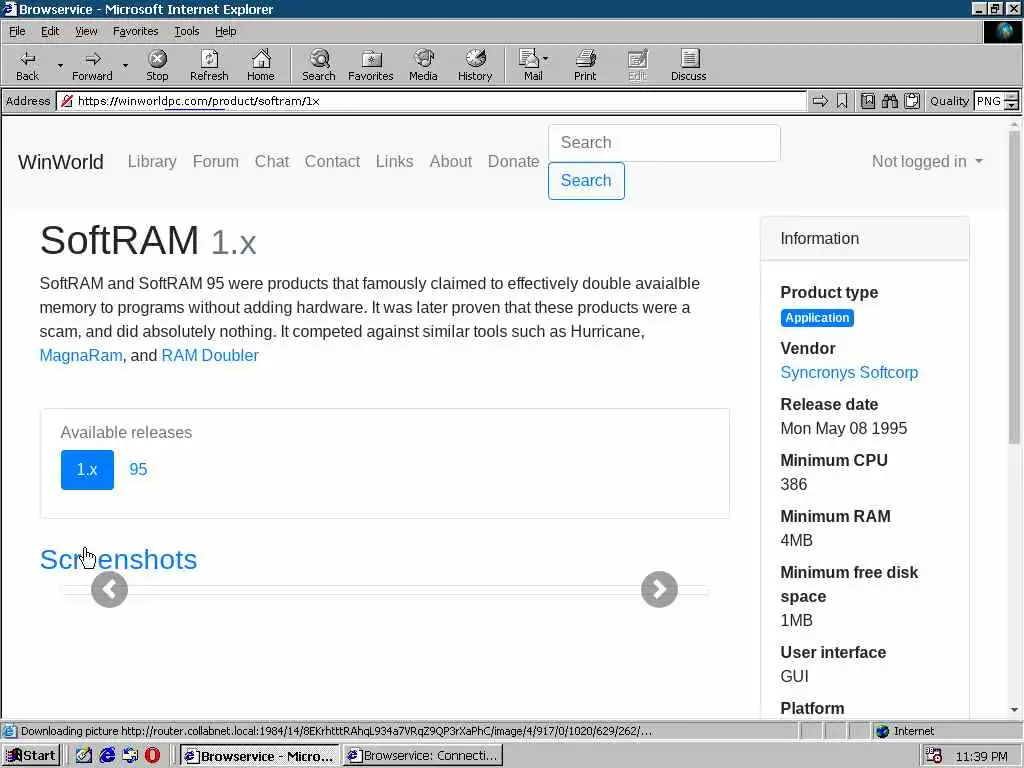
Task: Open the Search pane from toolbar
Action: click(319, 65)
